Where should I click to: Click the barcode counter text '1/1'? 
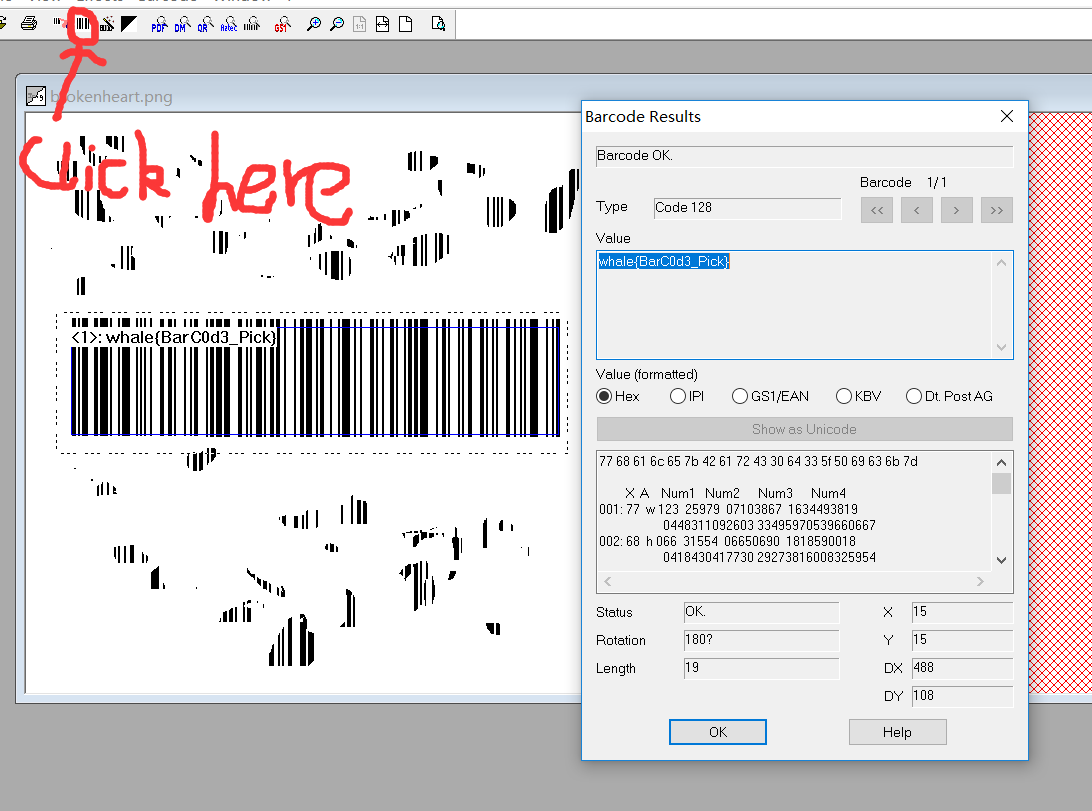(x=937, y=182)
